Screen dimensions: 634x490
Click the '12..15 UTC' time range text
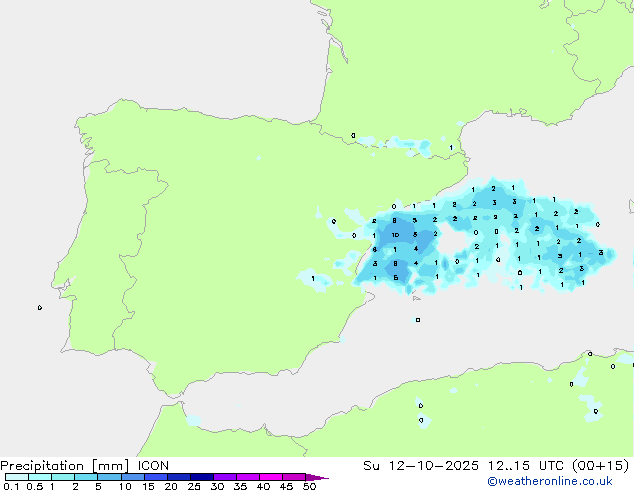(x=527, y=466)
